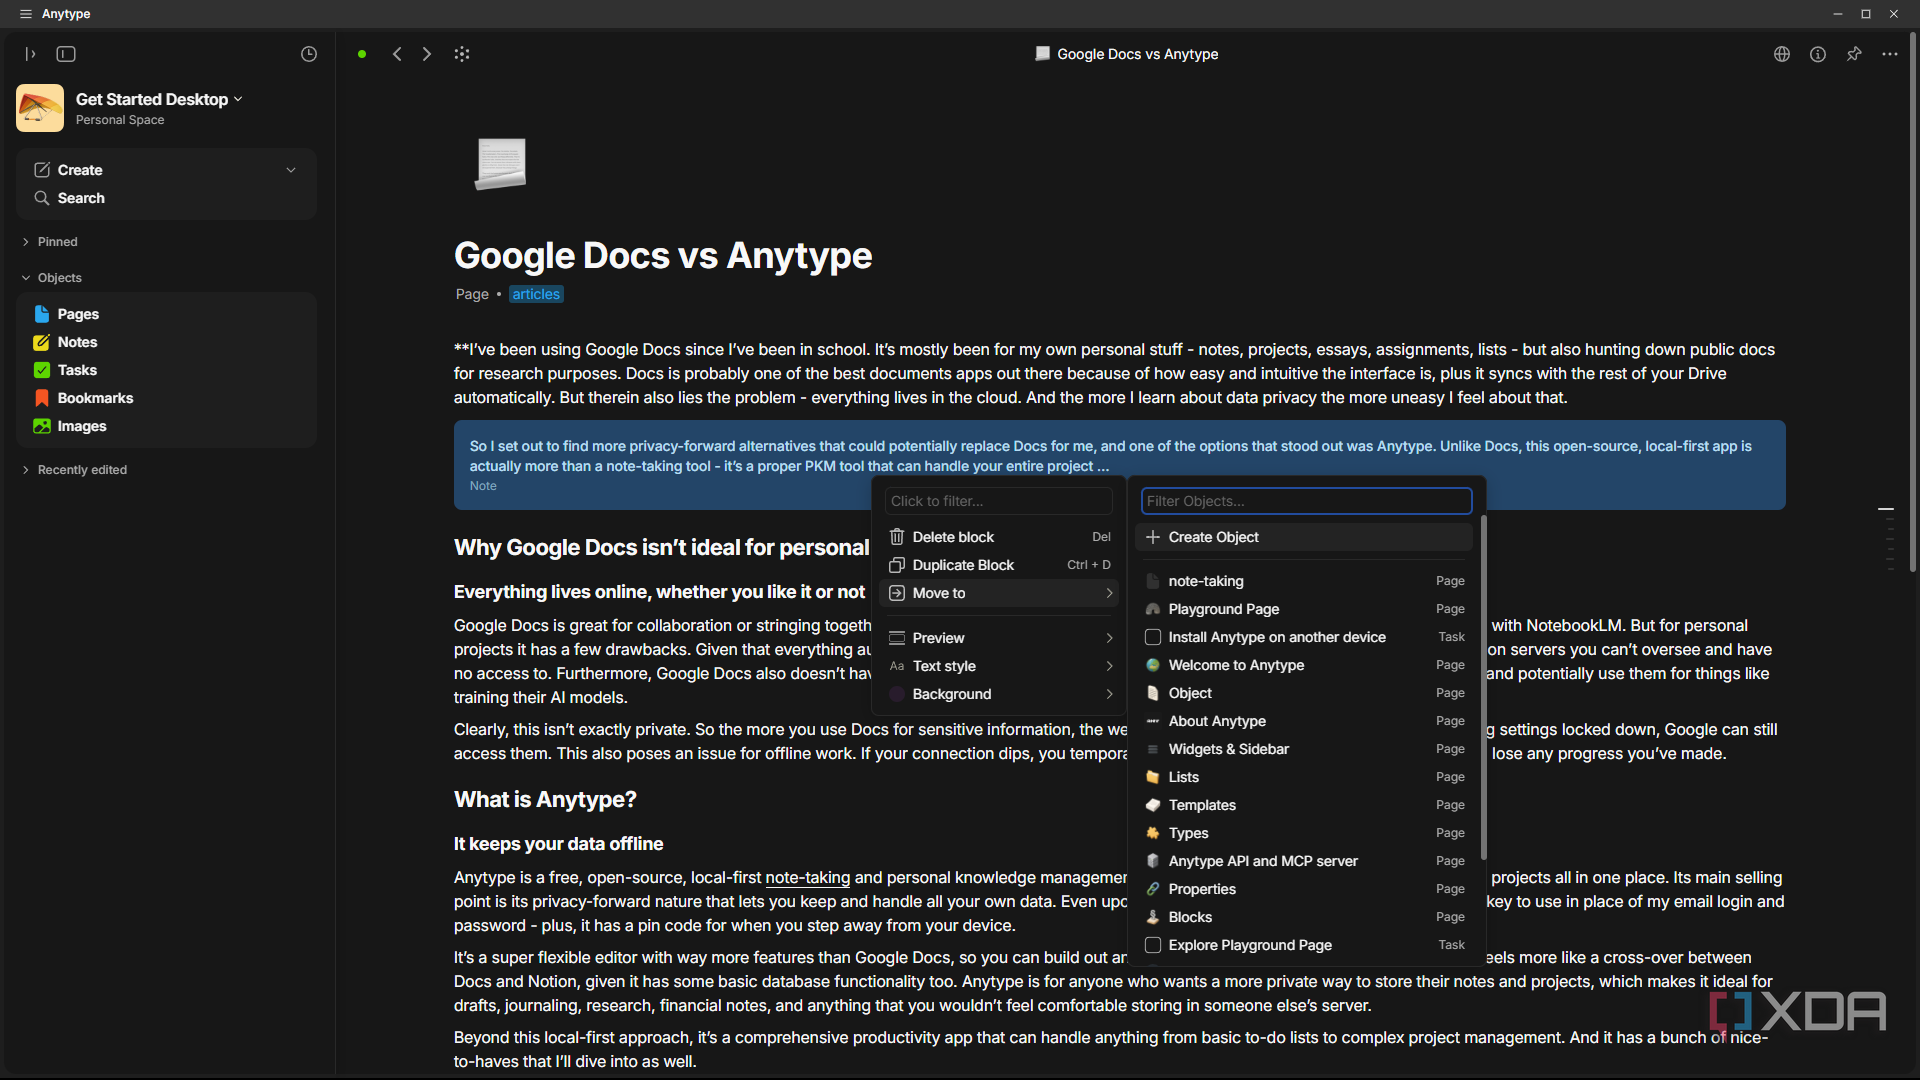Check the Install Anytype on another device task

click(x=1153, y=637)
